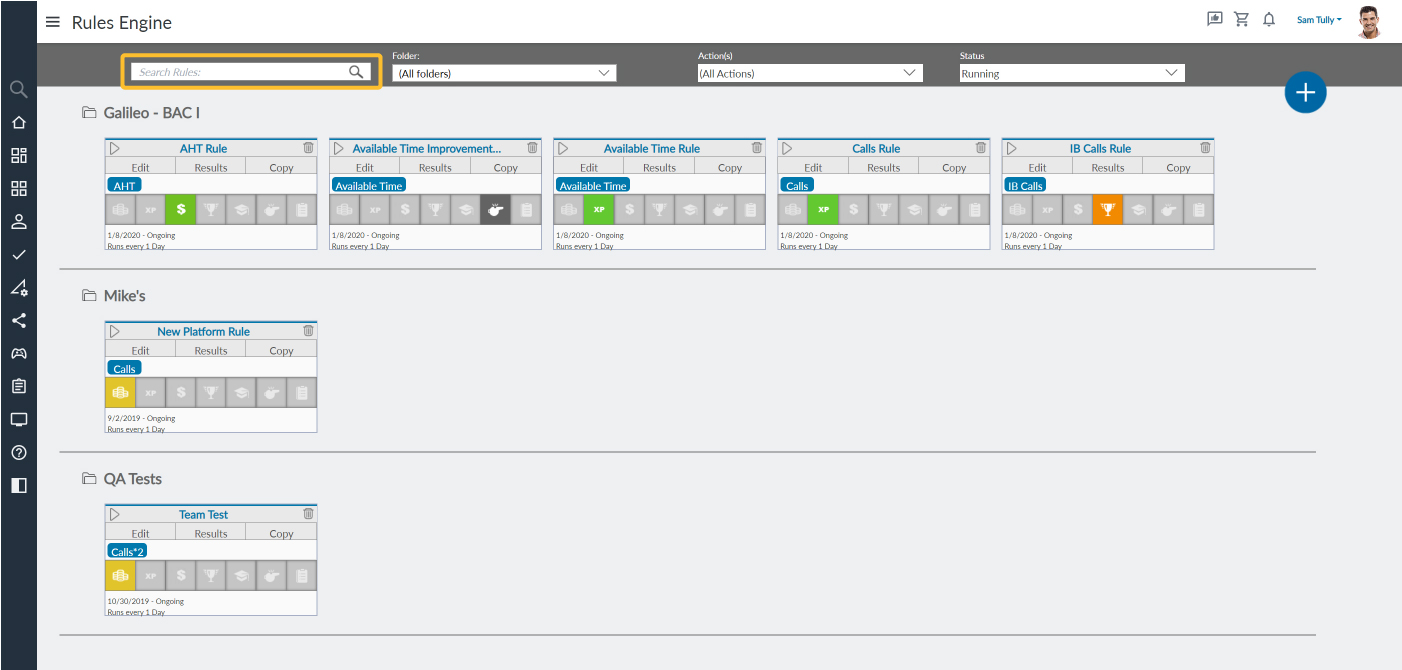Open the Sam Tully user menu
Image resolution: width=1402 pixels, height=670 pixels.
tap(1318, 18)
